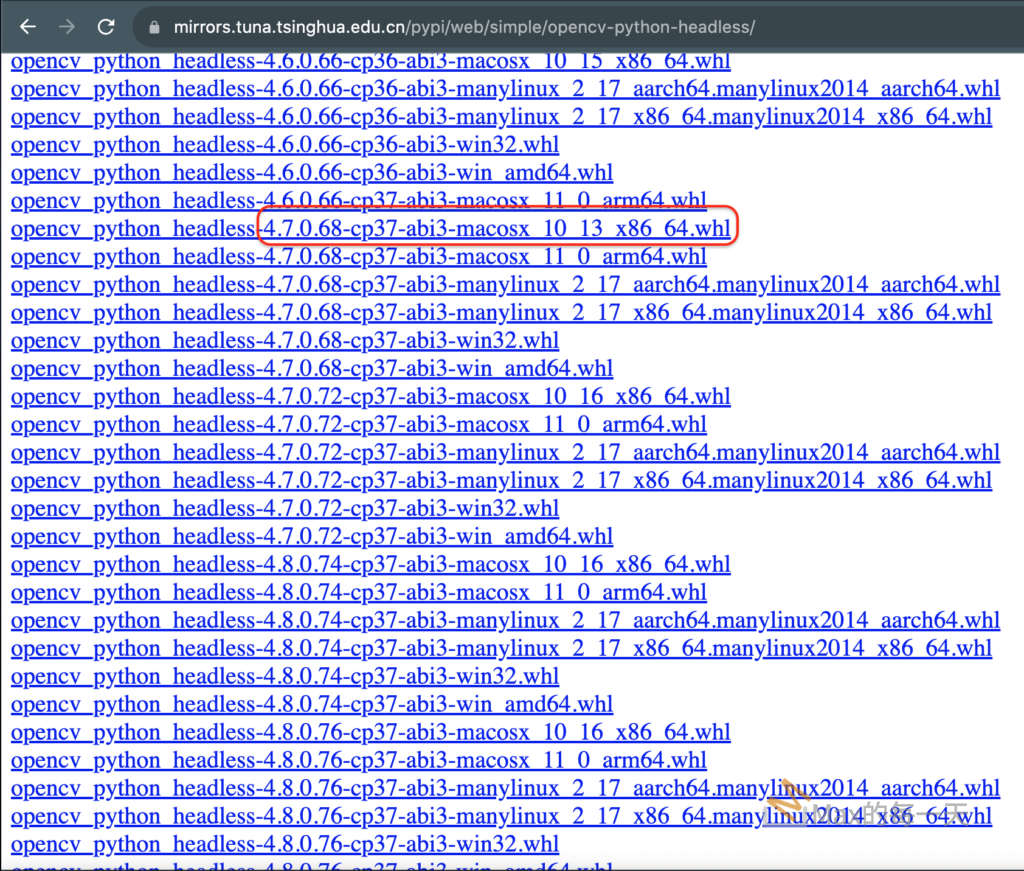Open 4.6.0.66-cp36 win_amd64 wheel link

tap(312, 173)
